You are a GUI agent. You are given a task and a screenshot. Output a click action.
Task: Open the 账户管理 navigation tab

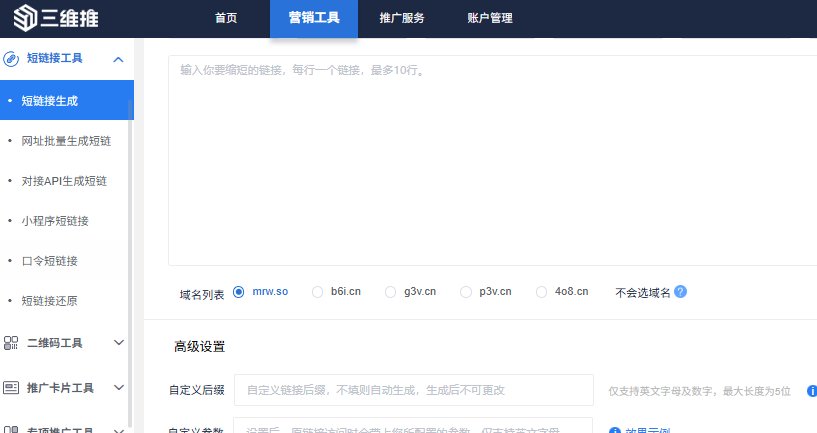point(490,18)
